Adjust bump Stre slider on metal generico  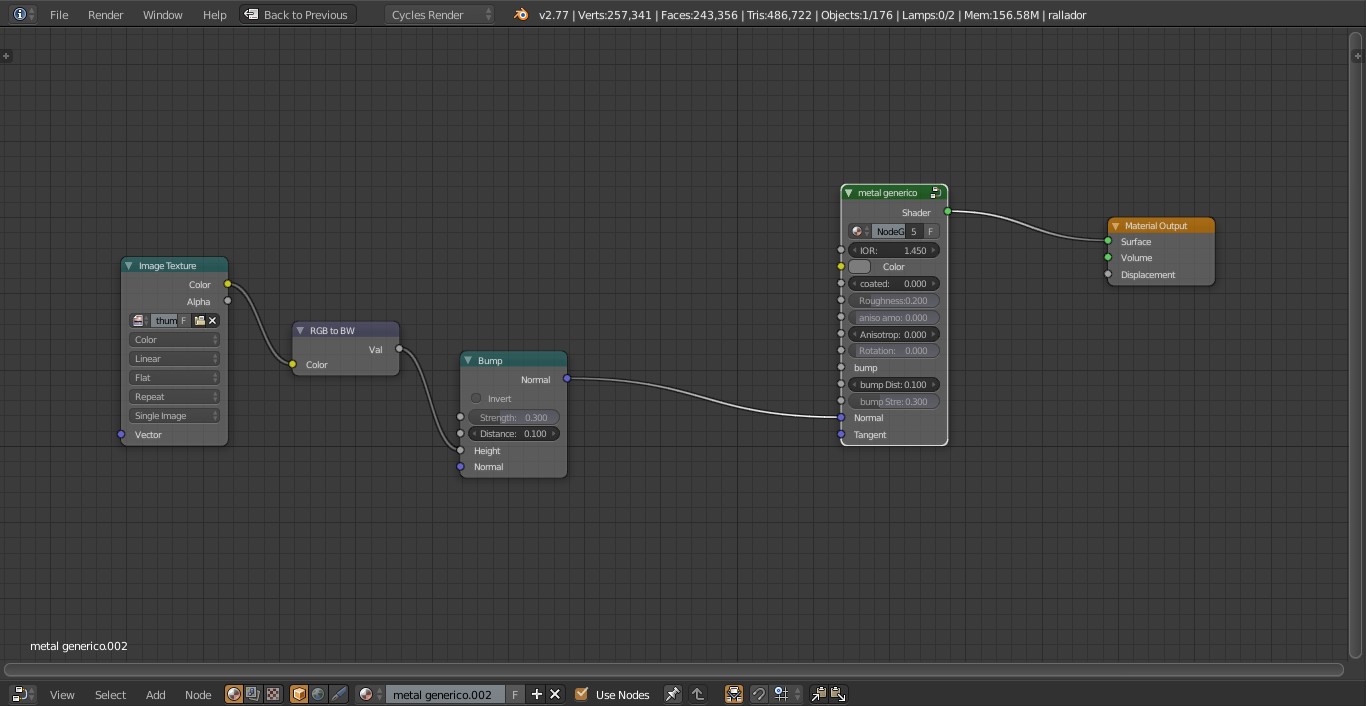pyautogui.click(x=894, y=402)
